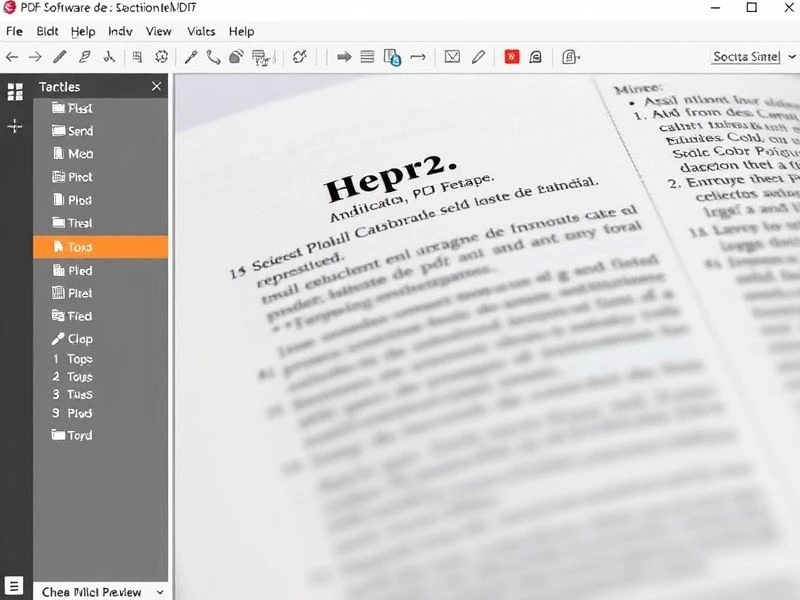
Task: Open the Eidt menu
Action: (47, 32)
